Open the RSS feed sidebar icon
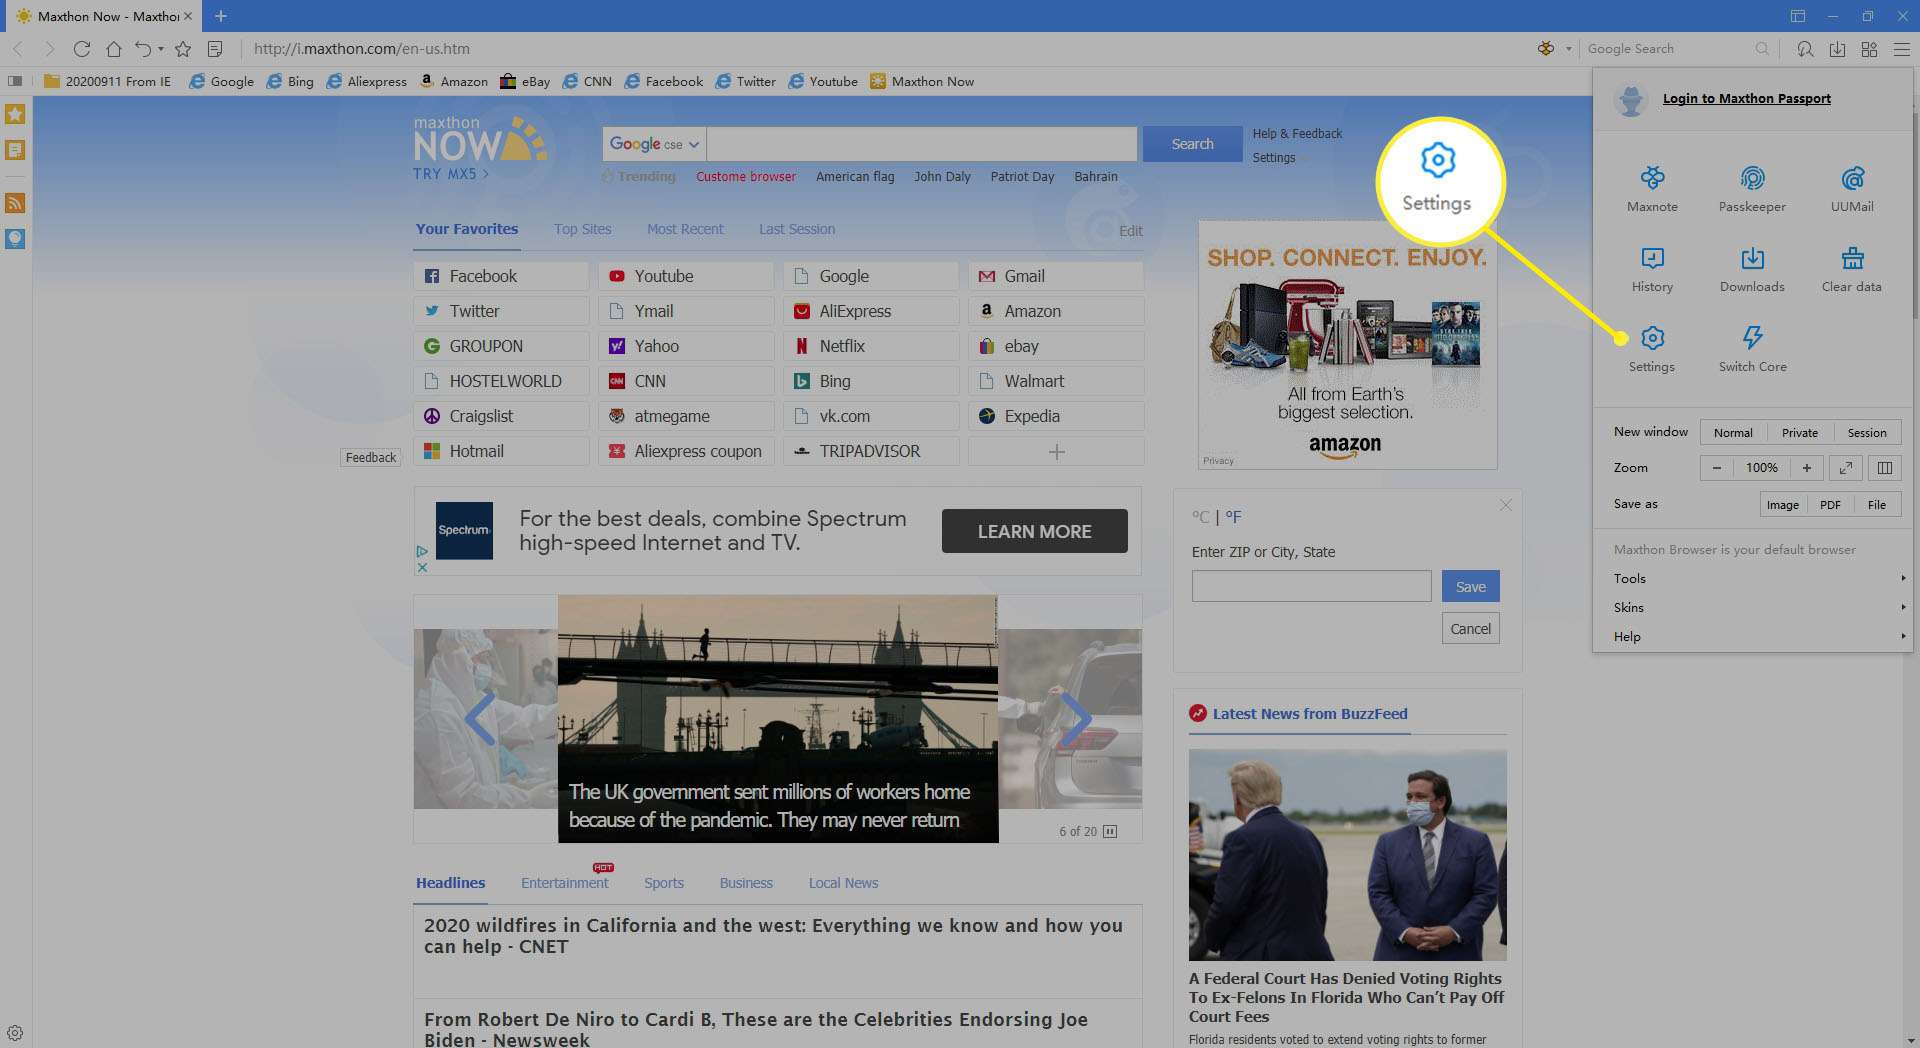 tap(15, 203)
